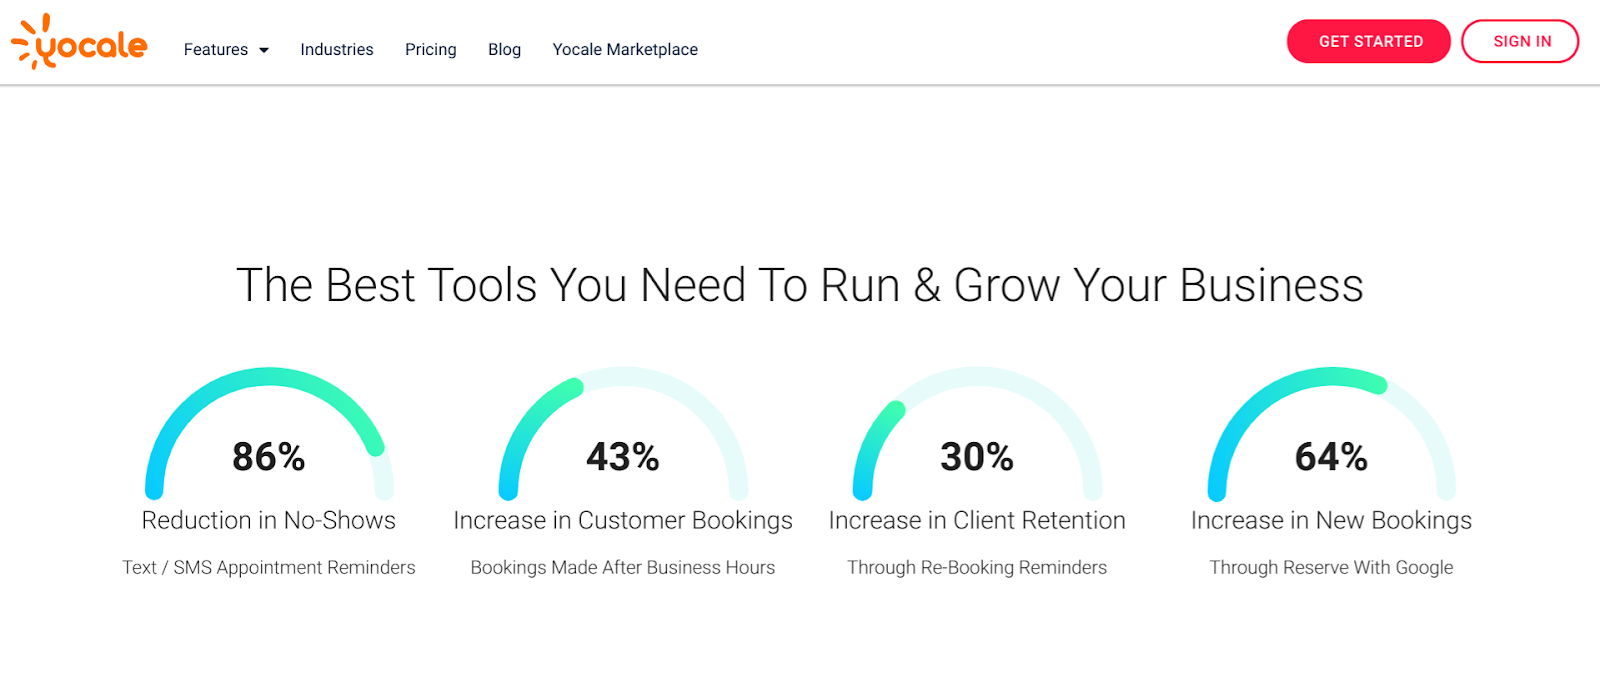Click the 'Increase in Client Retention' text
This screenshot has height=698, width=1600.
pos(977,520)
